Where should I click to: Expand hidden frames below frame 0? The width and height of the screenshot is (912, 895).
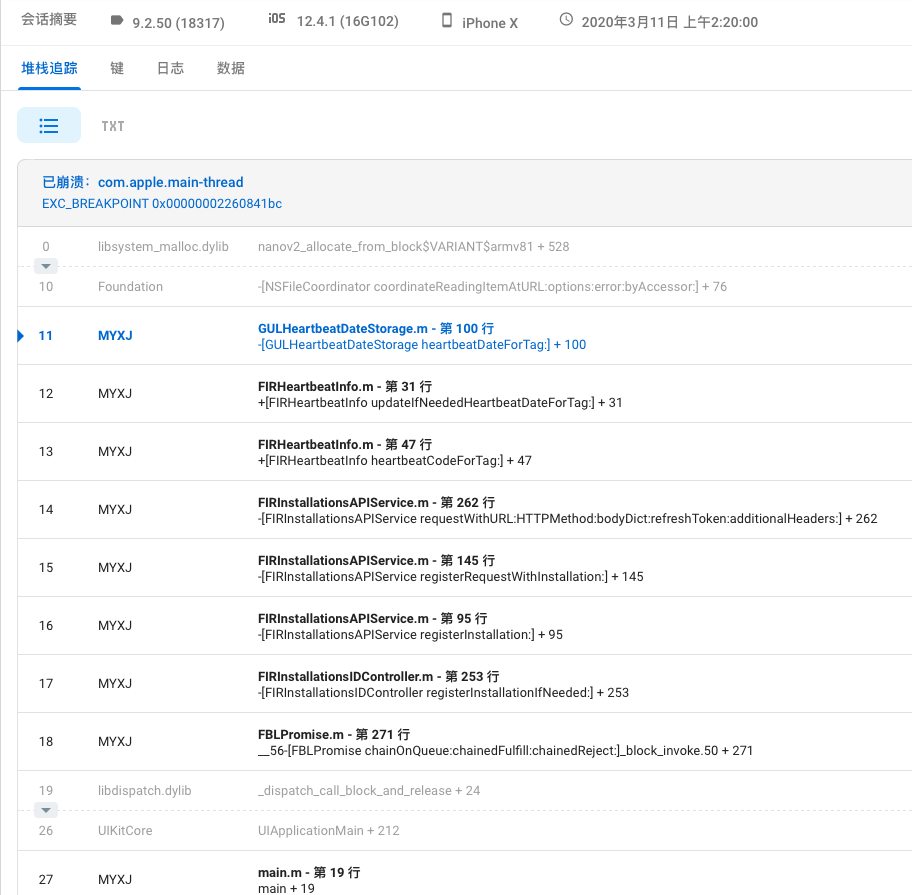click(x=46, y=266)
